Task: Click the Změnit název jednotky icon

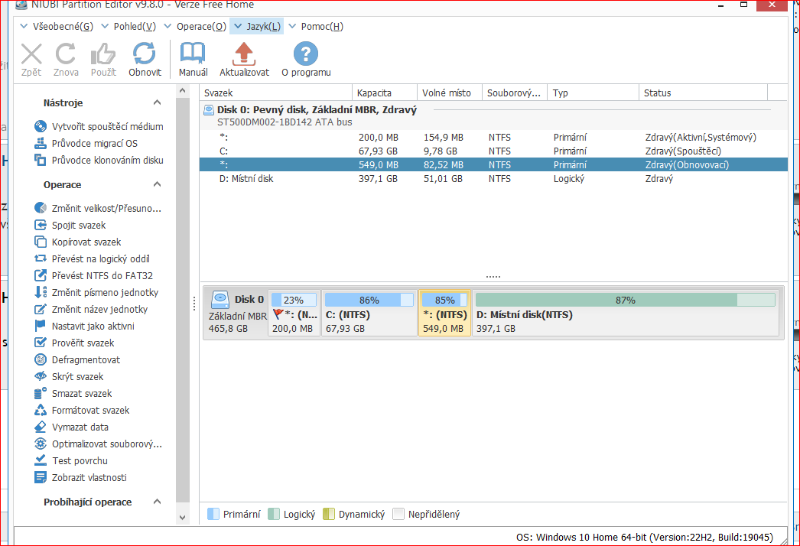Action: pos(40,309)
